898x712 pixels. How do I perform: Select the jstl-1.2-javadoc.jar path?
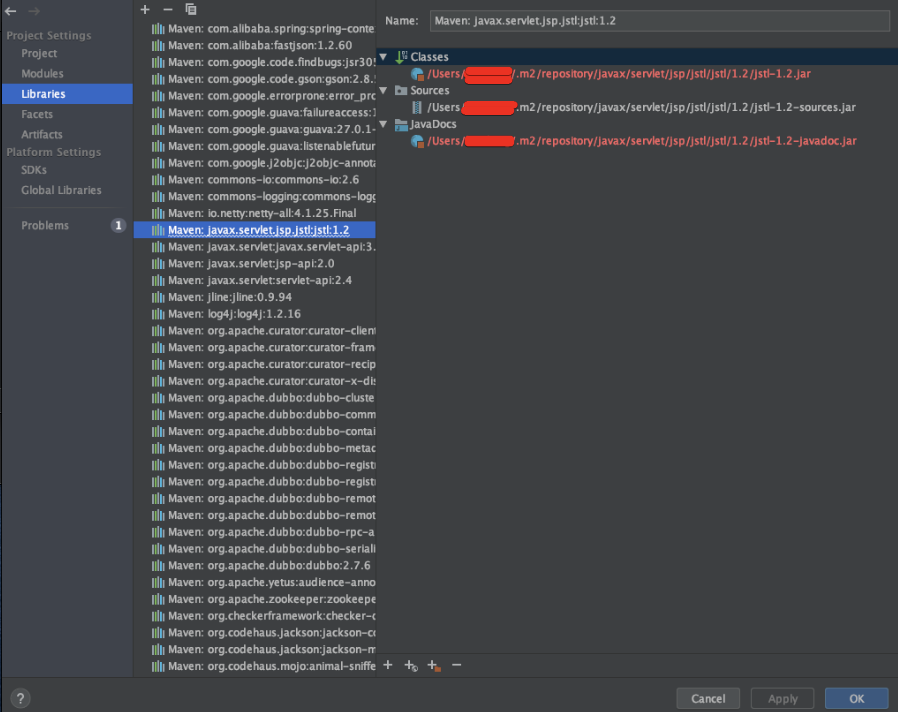pos(642,141)
